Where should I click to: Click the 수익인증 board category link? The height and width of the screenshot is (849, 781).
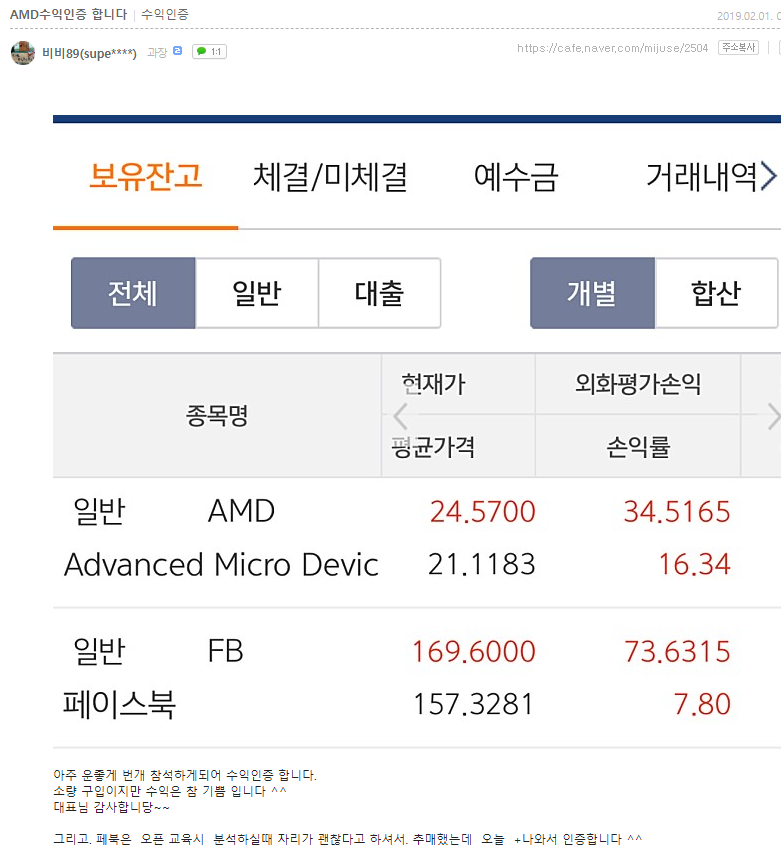click(165, 14)
